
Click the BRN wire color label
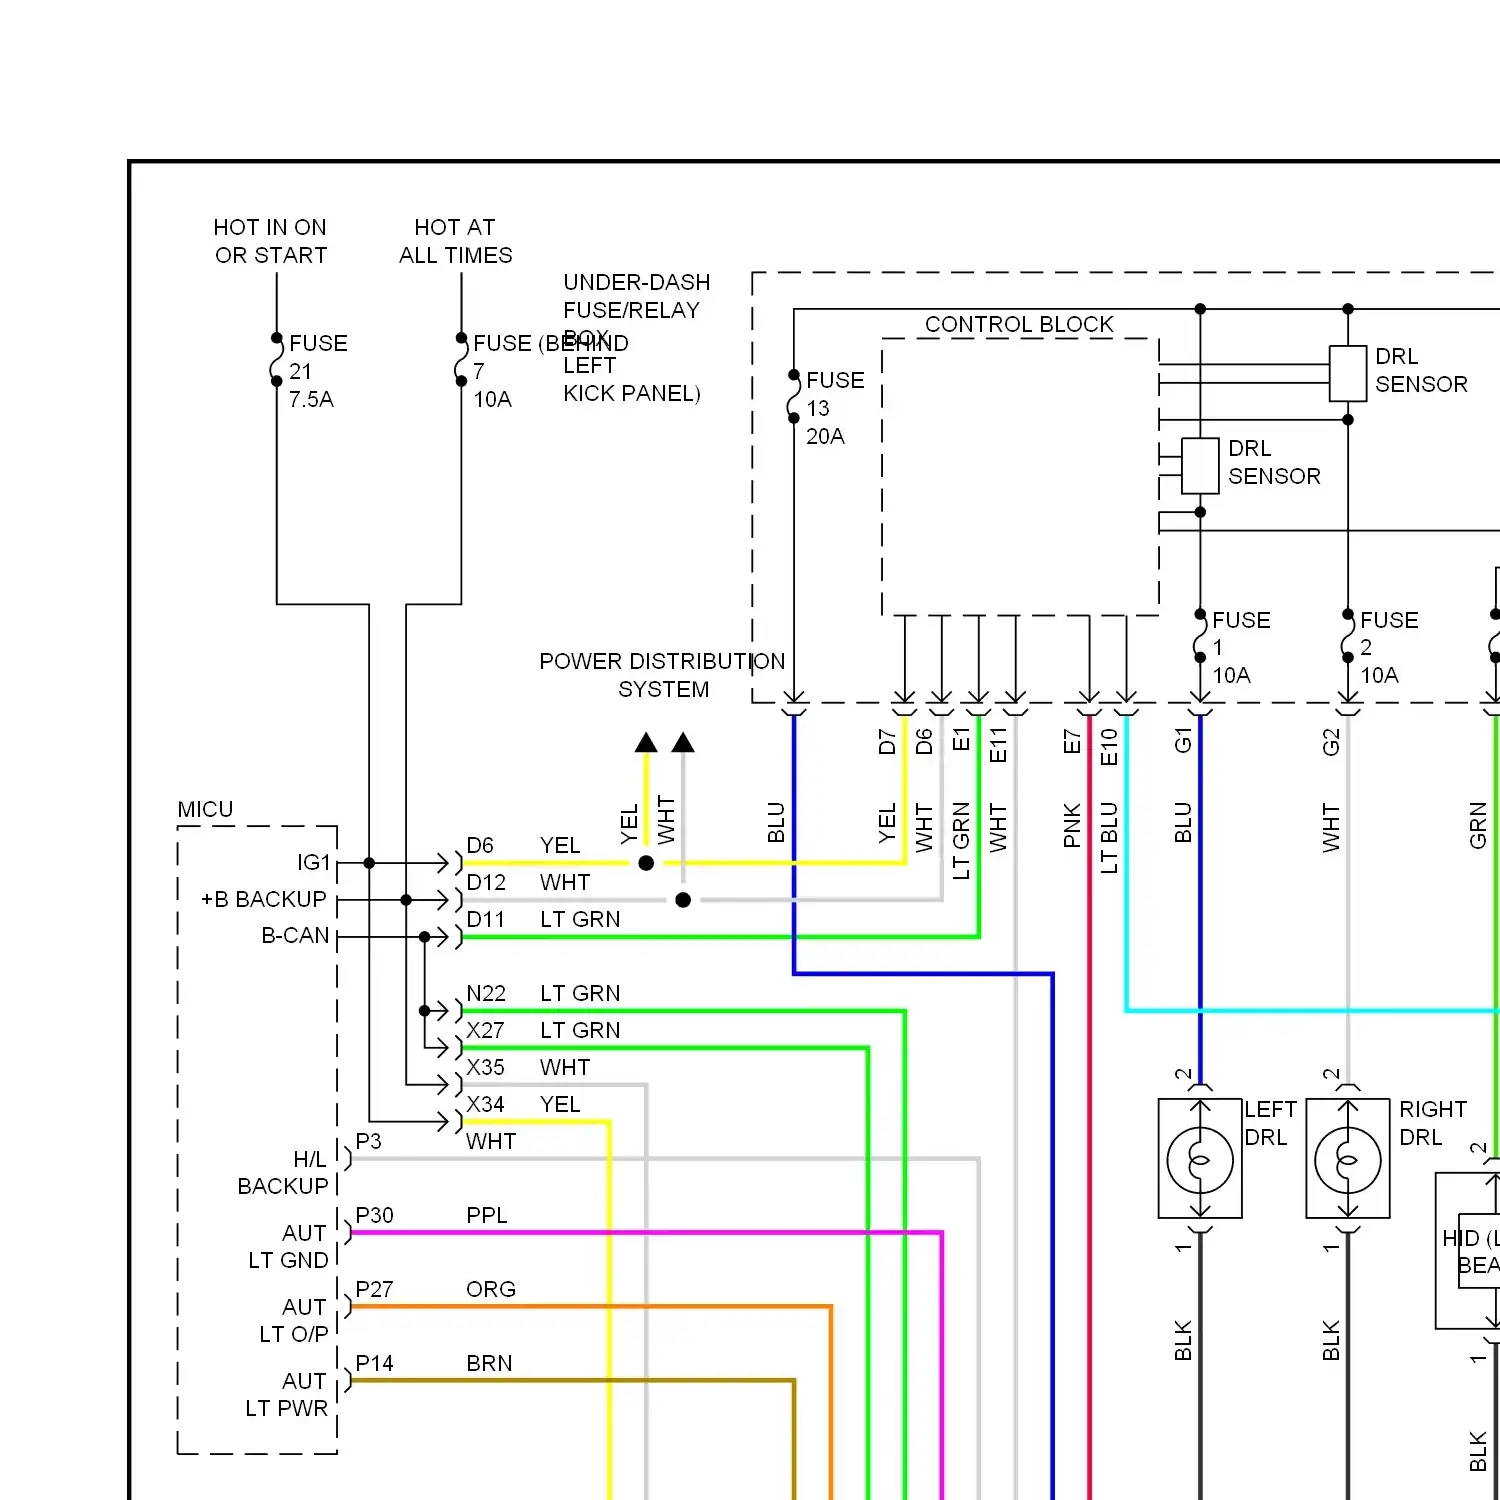click(x=489, y=1363)
